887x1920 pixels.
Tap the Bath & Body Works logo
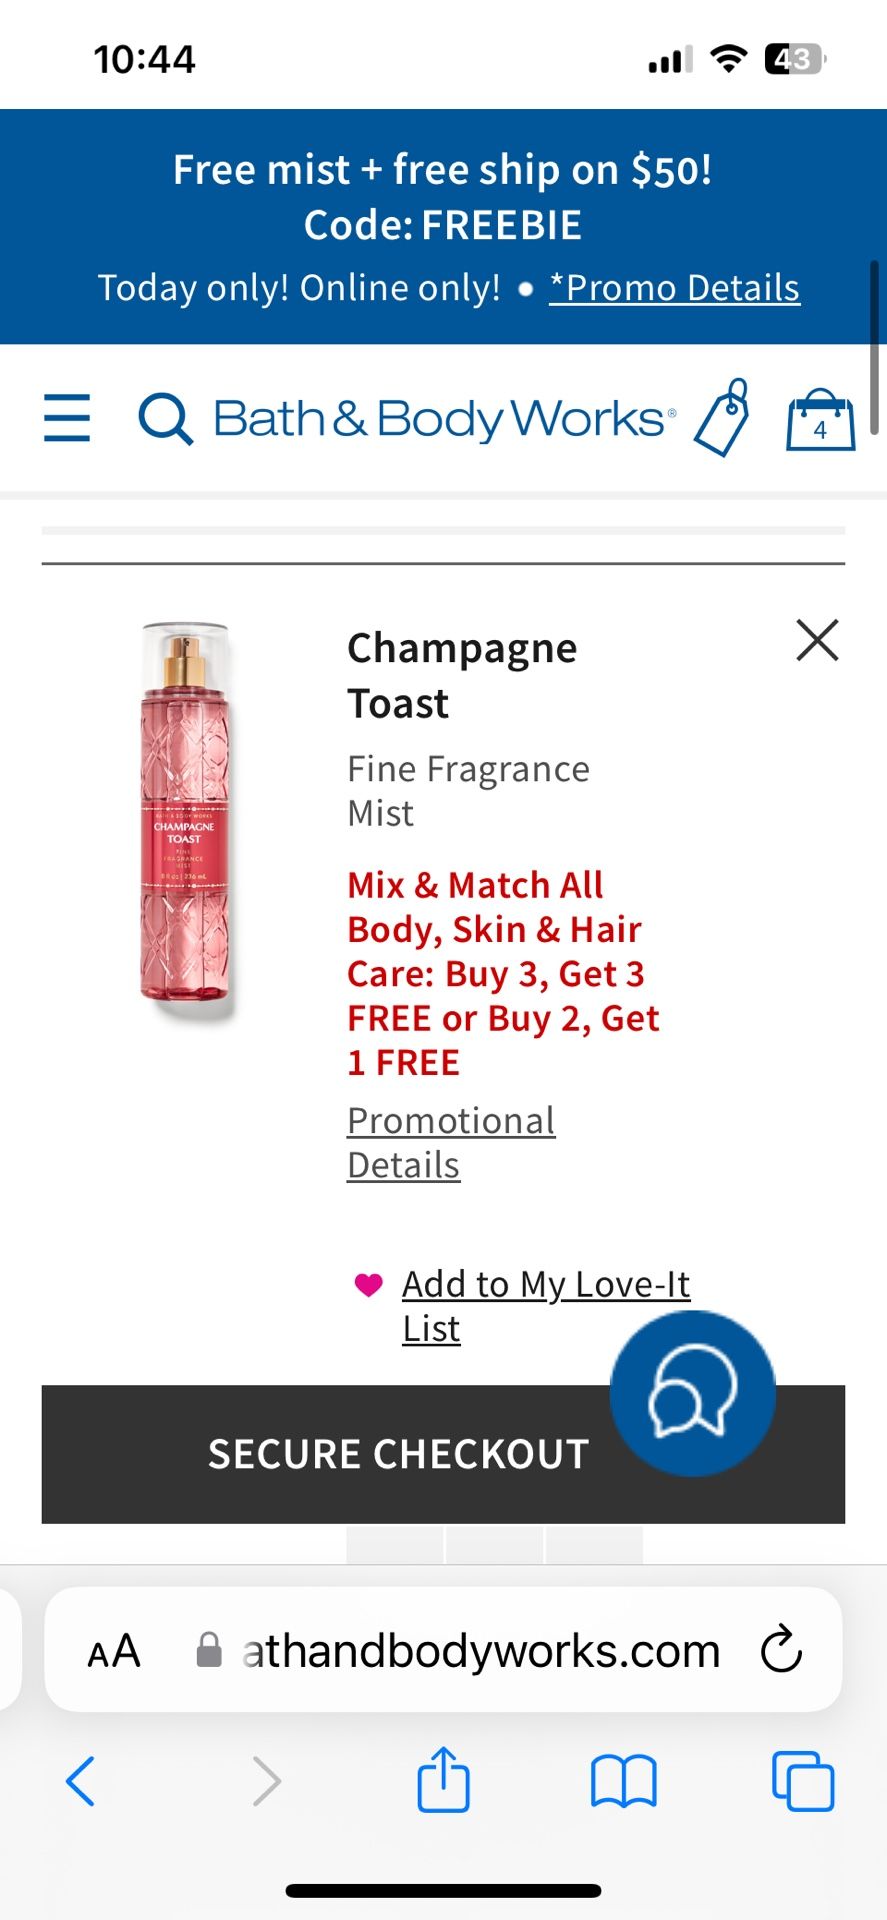click(x=444, y=419)
